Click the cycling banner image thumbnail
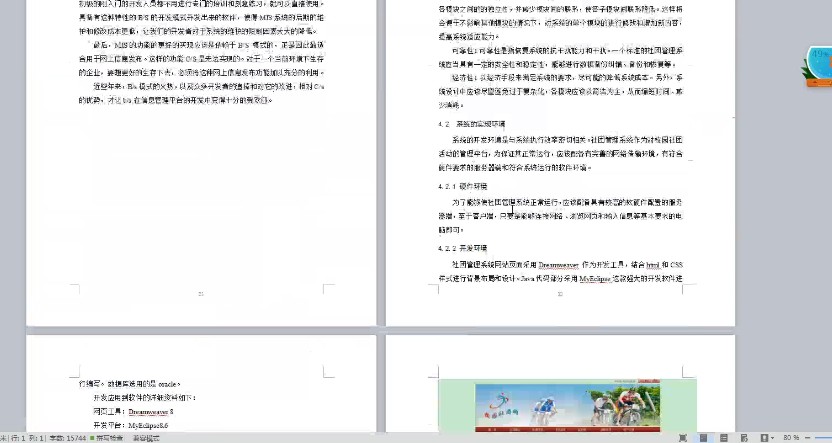The height and width of the screenshot is (443, 832). [x=567, y=406]
